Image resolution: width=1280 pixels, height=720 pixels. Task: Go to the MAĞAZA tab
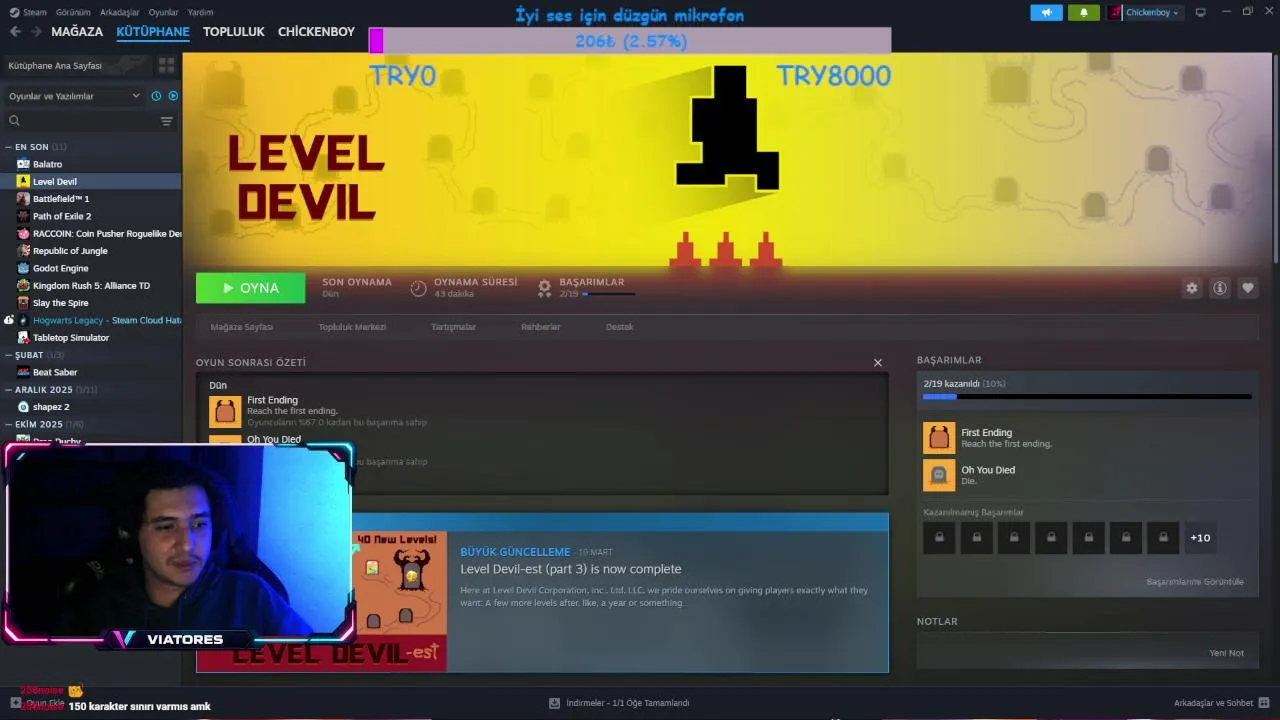77,32
